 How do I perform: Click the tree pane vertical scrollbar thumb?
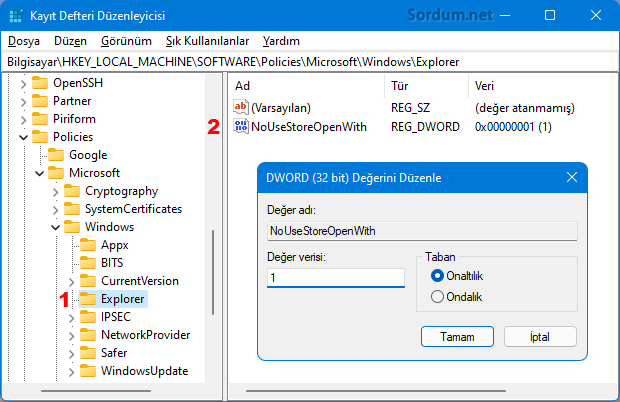[213, 272]
